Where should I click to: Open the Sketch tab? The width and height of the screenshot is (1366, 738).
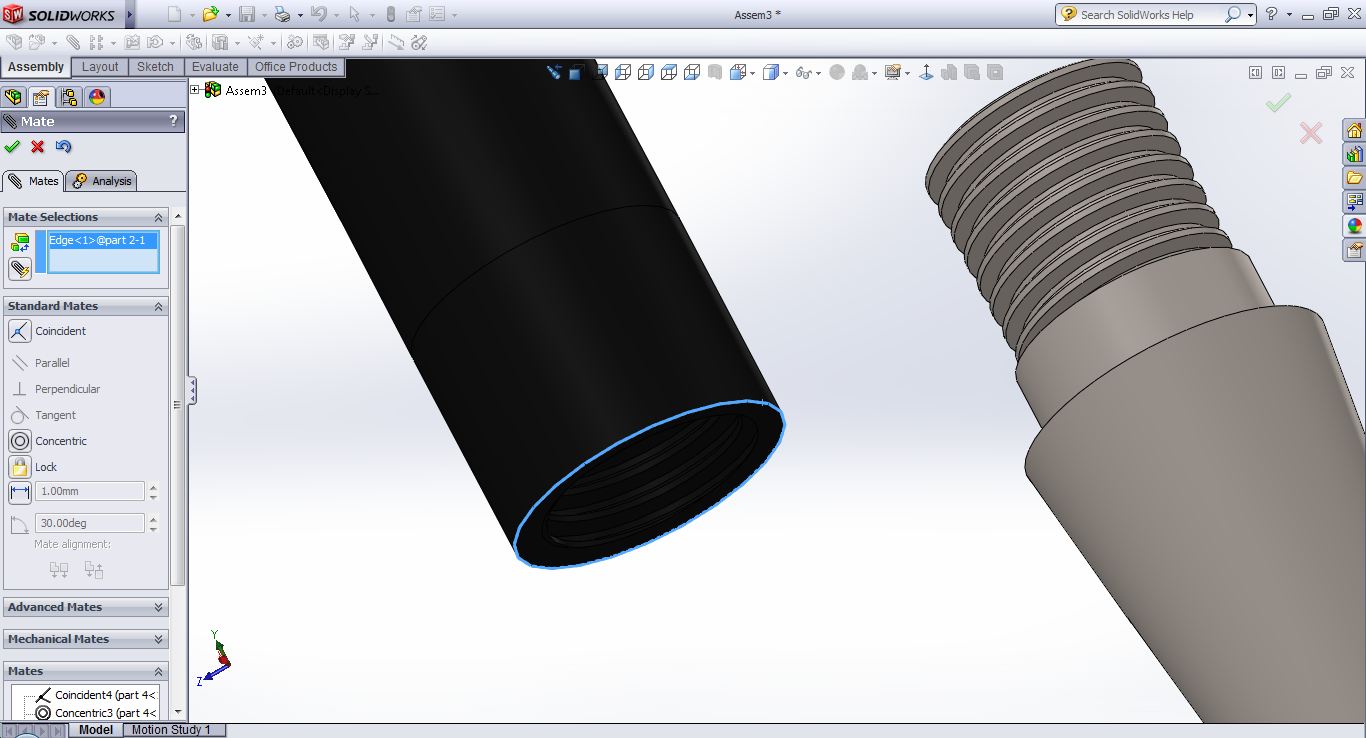point(155,67)
